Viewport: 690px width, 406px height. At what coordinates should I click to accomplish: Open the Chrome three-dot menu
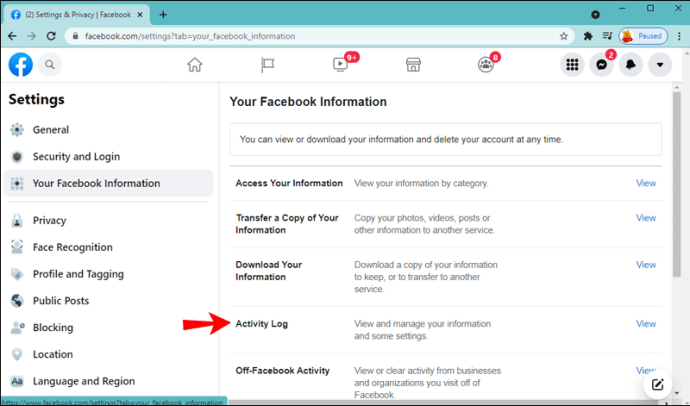(x=679, y=36)
